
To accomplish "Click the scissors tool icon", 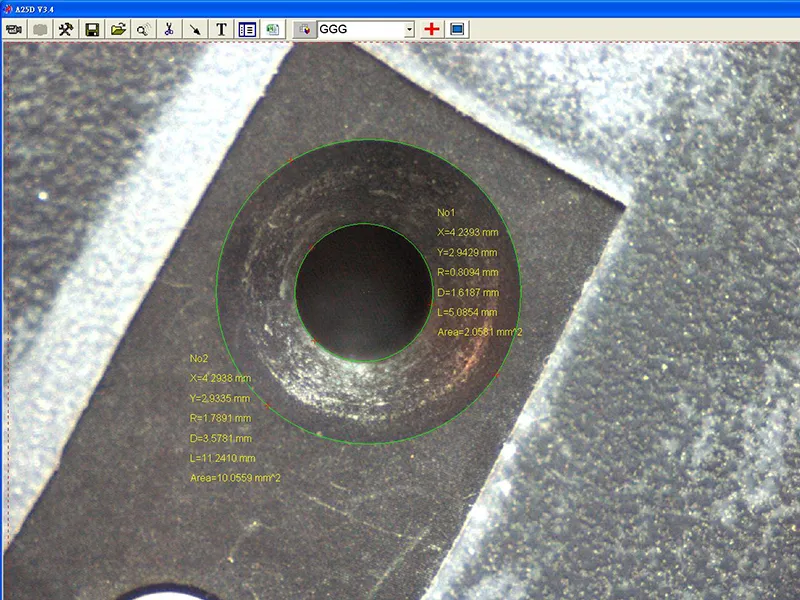I will [169, 30].
